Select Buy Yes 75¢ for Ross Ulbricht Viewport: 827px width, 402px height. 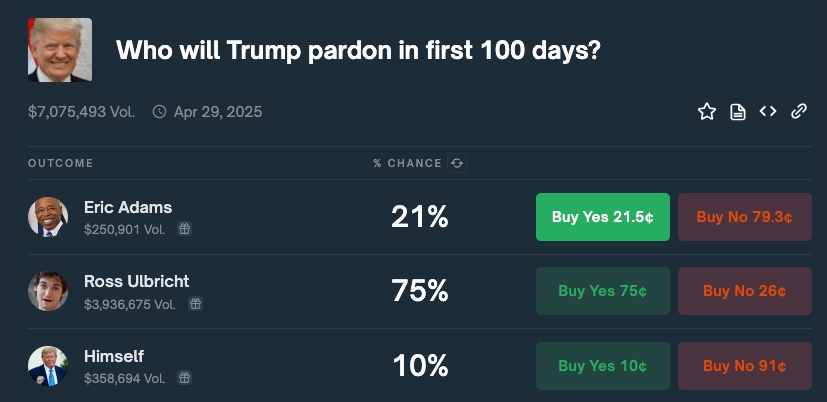point(603,291)
